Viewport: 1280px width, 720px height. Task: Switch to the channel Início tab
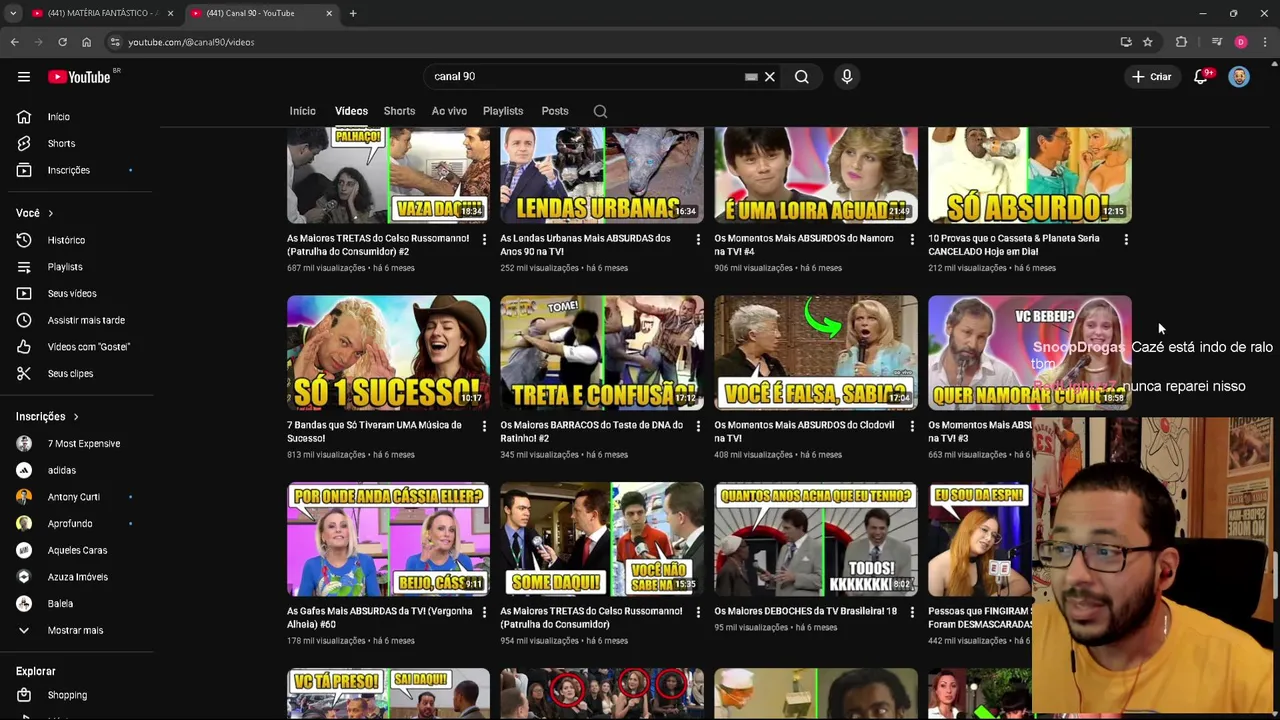[302, 111]
